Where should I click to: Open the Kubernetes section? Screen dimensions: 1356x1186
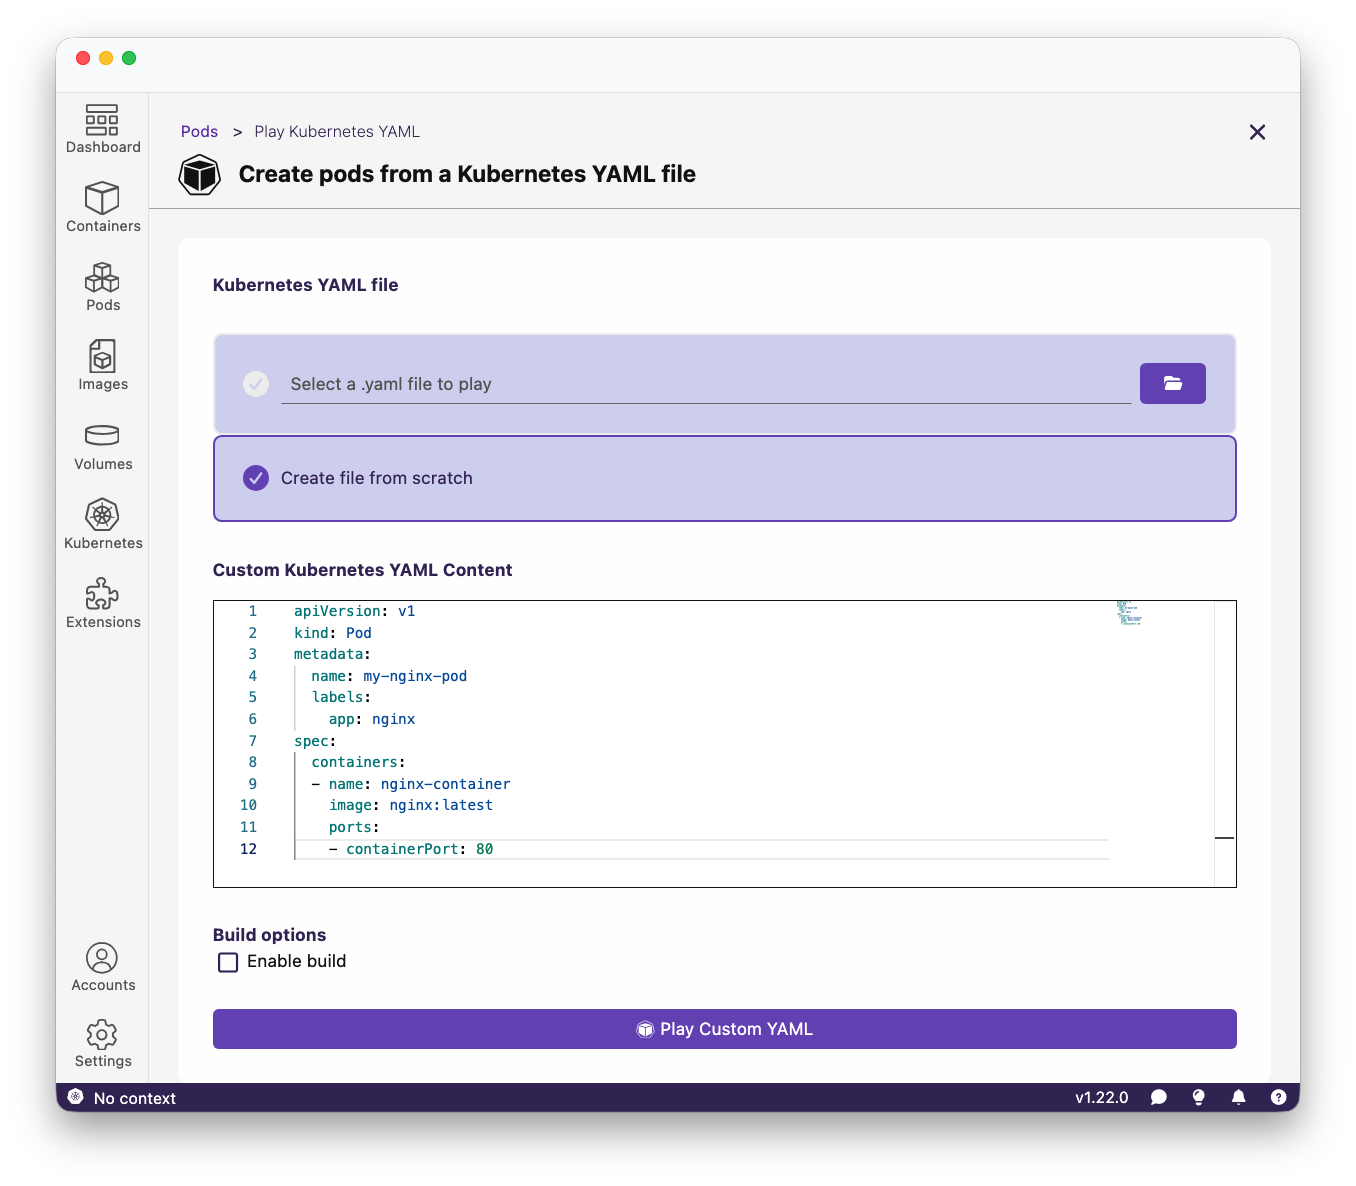click(103, 525)
